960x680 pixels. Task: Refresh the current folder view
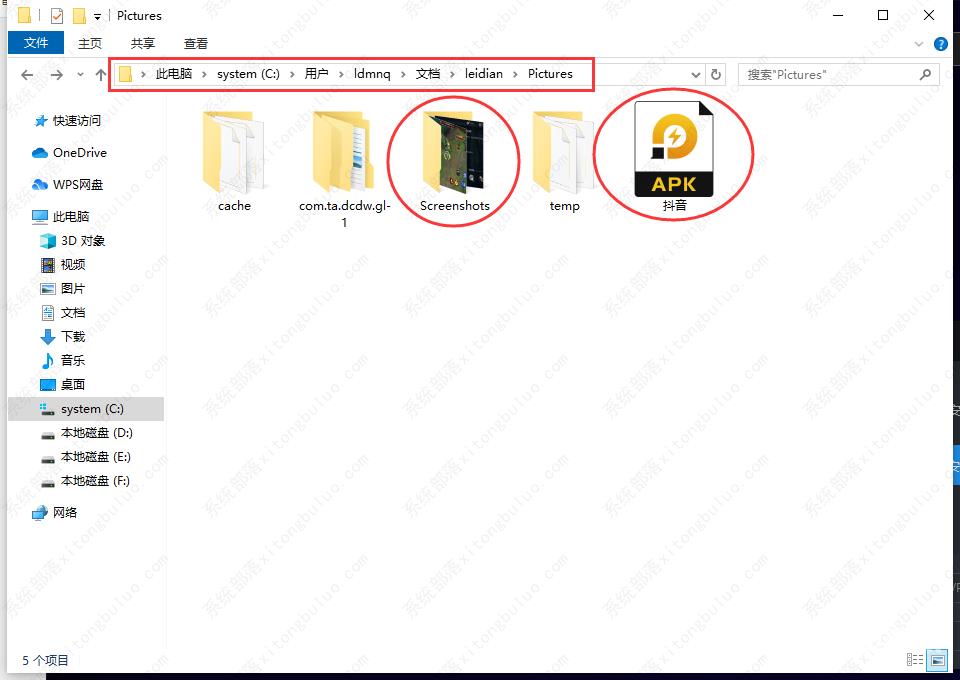[x=716, y=75]
